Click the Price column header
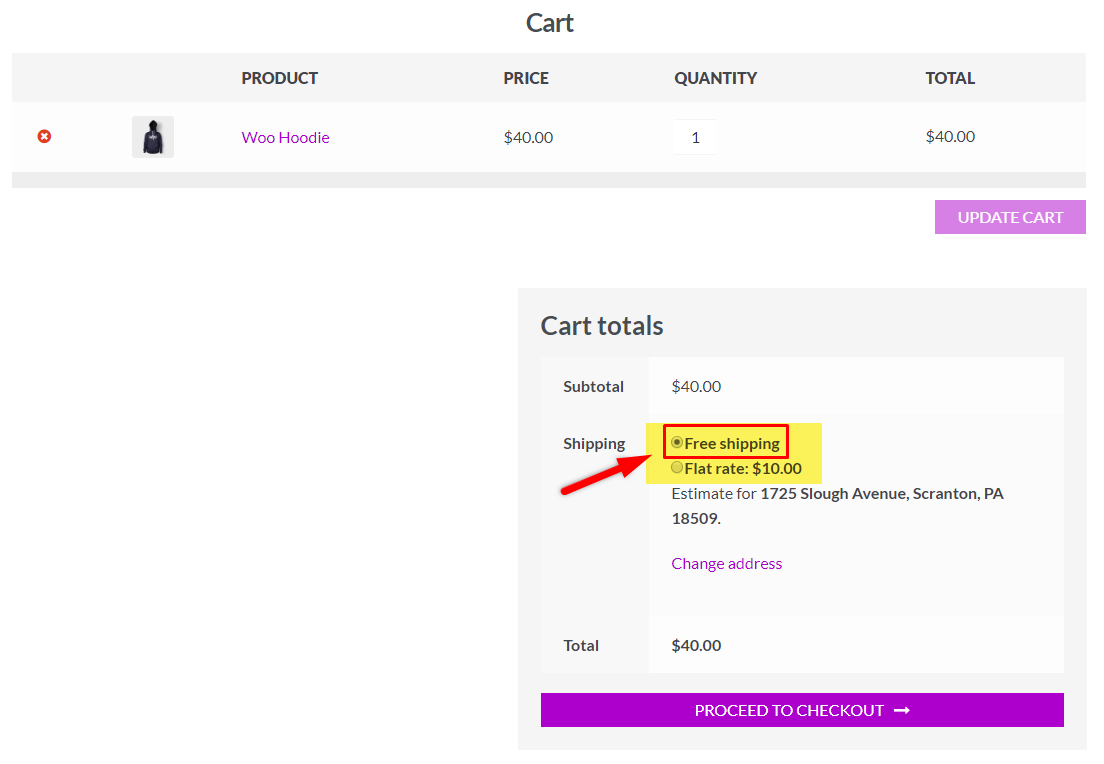The height and width of the screenshot is (764, 1104). (526, 78)
